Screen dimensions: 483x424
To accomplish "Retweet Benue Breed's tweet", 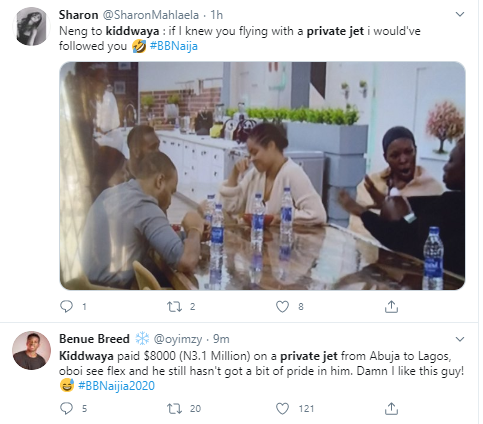I will [174, 408].
